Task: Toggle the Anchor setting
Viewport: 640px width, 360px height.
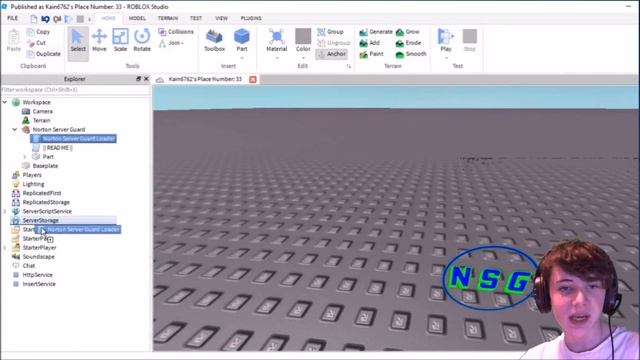Action: coord(331,54)
